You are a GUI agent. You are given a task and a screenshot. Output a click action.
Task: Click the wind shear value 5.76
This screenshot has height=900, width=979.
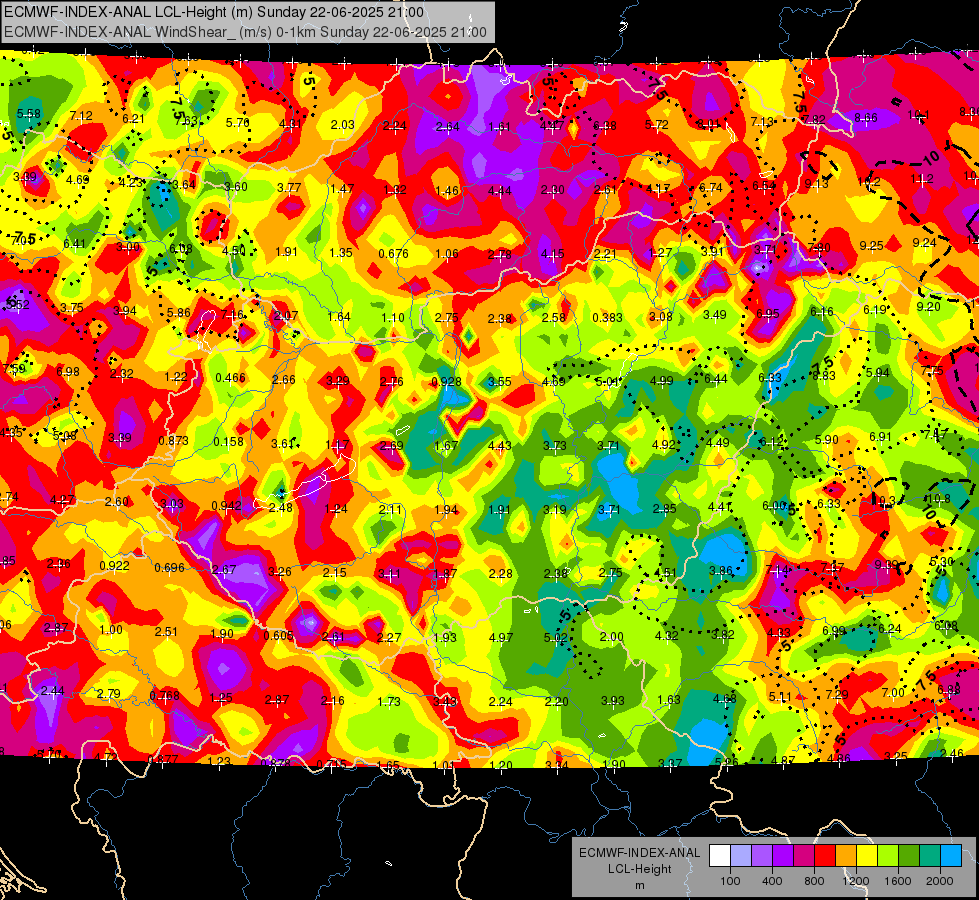click(238, 122)
